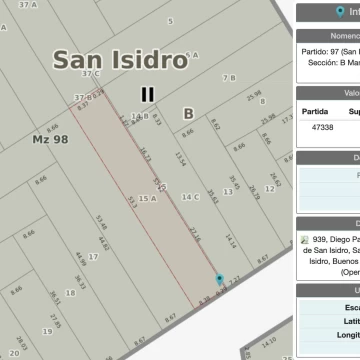Viewport: 360px width, 360px height.
Task: Select parcel 7 B on the map
Action: pos(229,78)
